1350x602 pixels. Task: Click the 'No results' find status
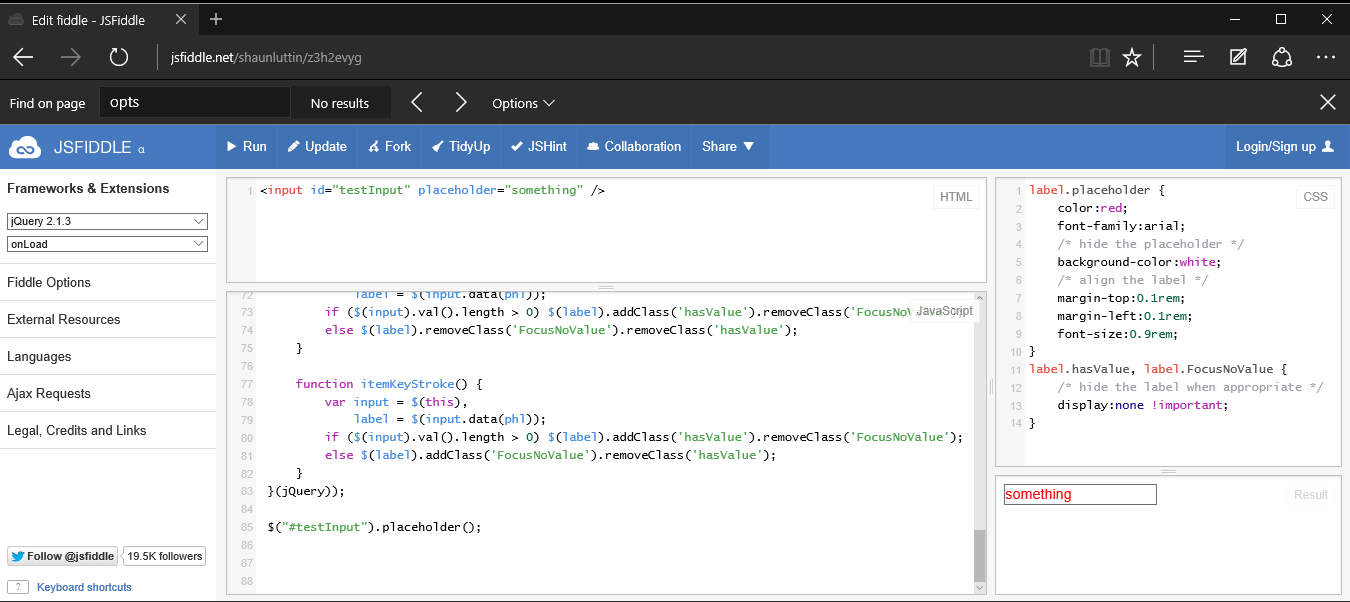[x=340, y=103]
